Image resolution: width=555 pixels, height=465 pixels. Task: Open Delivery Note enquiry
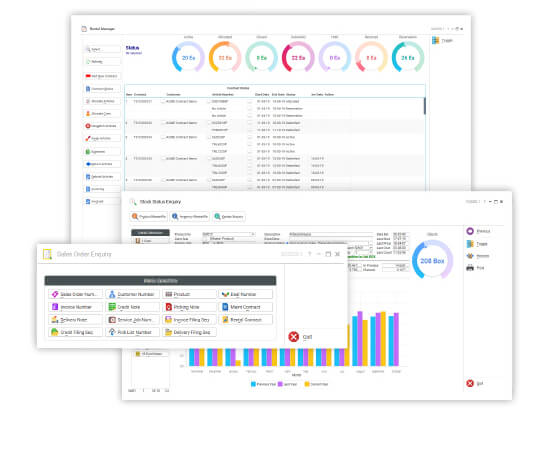(x=75, y=320)
